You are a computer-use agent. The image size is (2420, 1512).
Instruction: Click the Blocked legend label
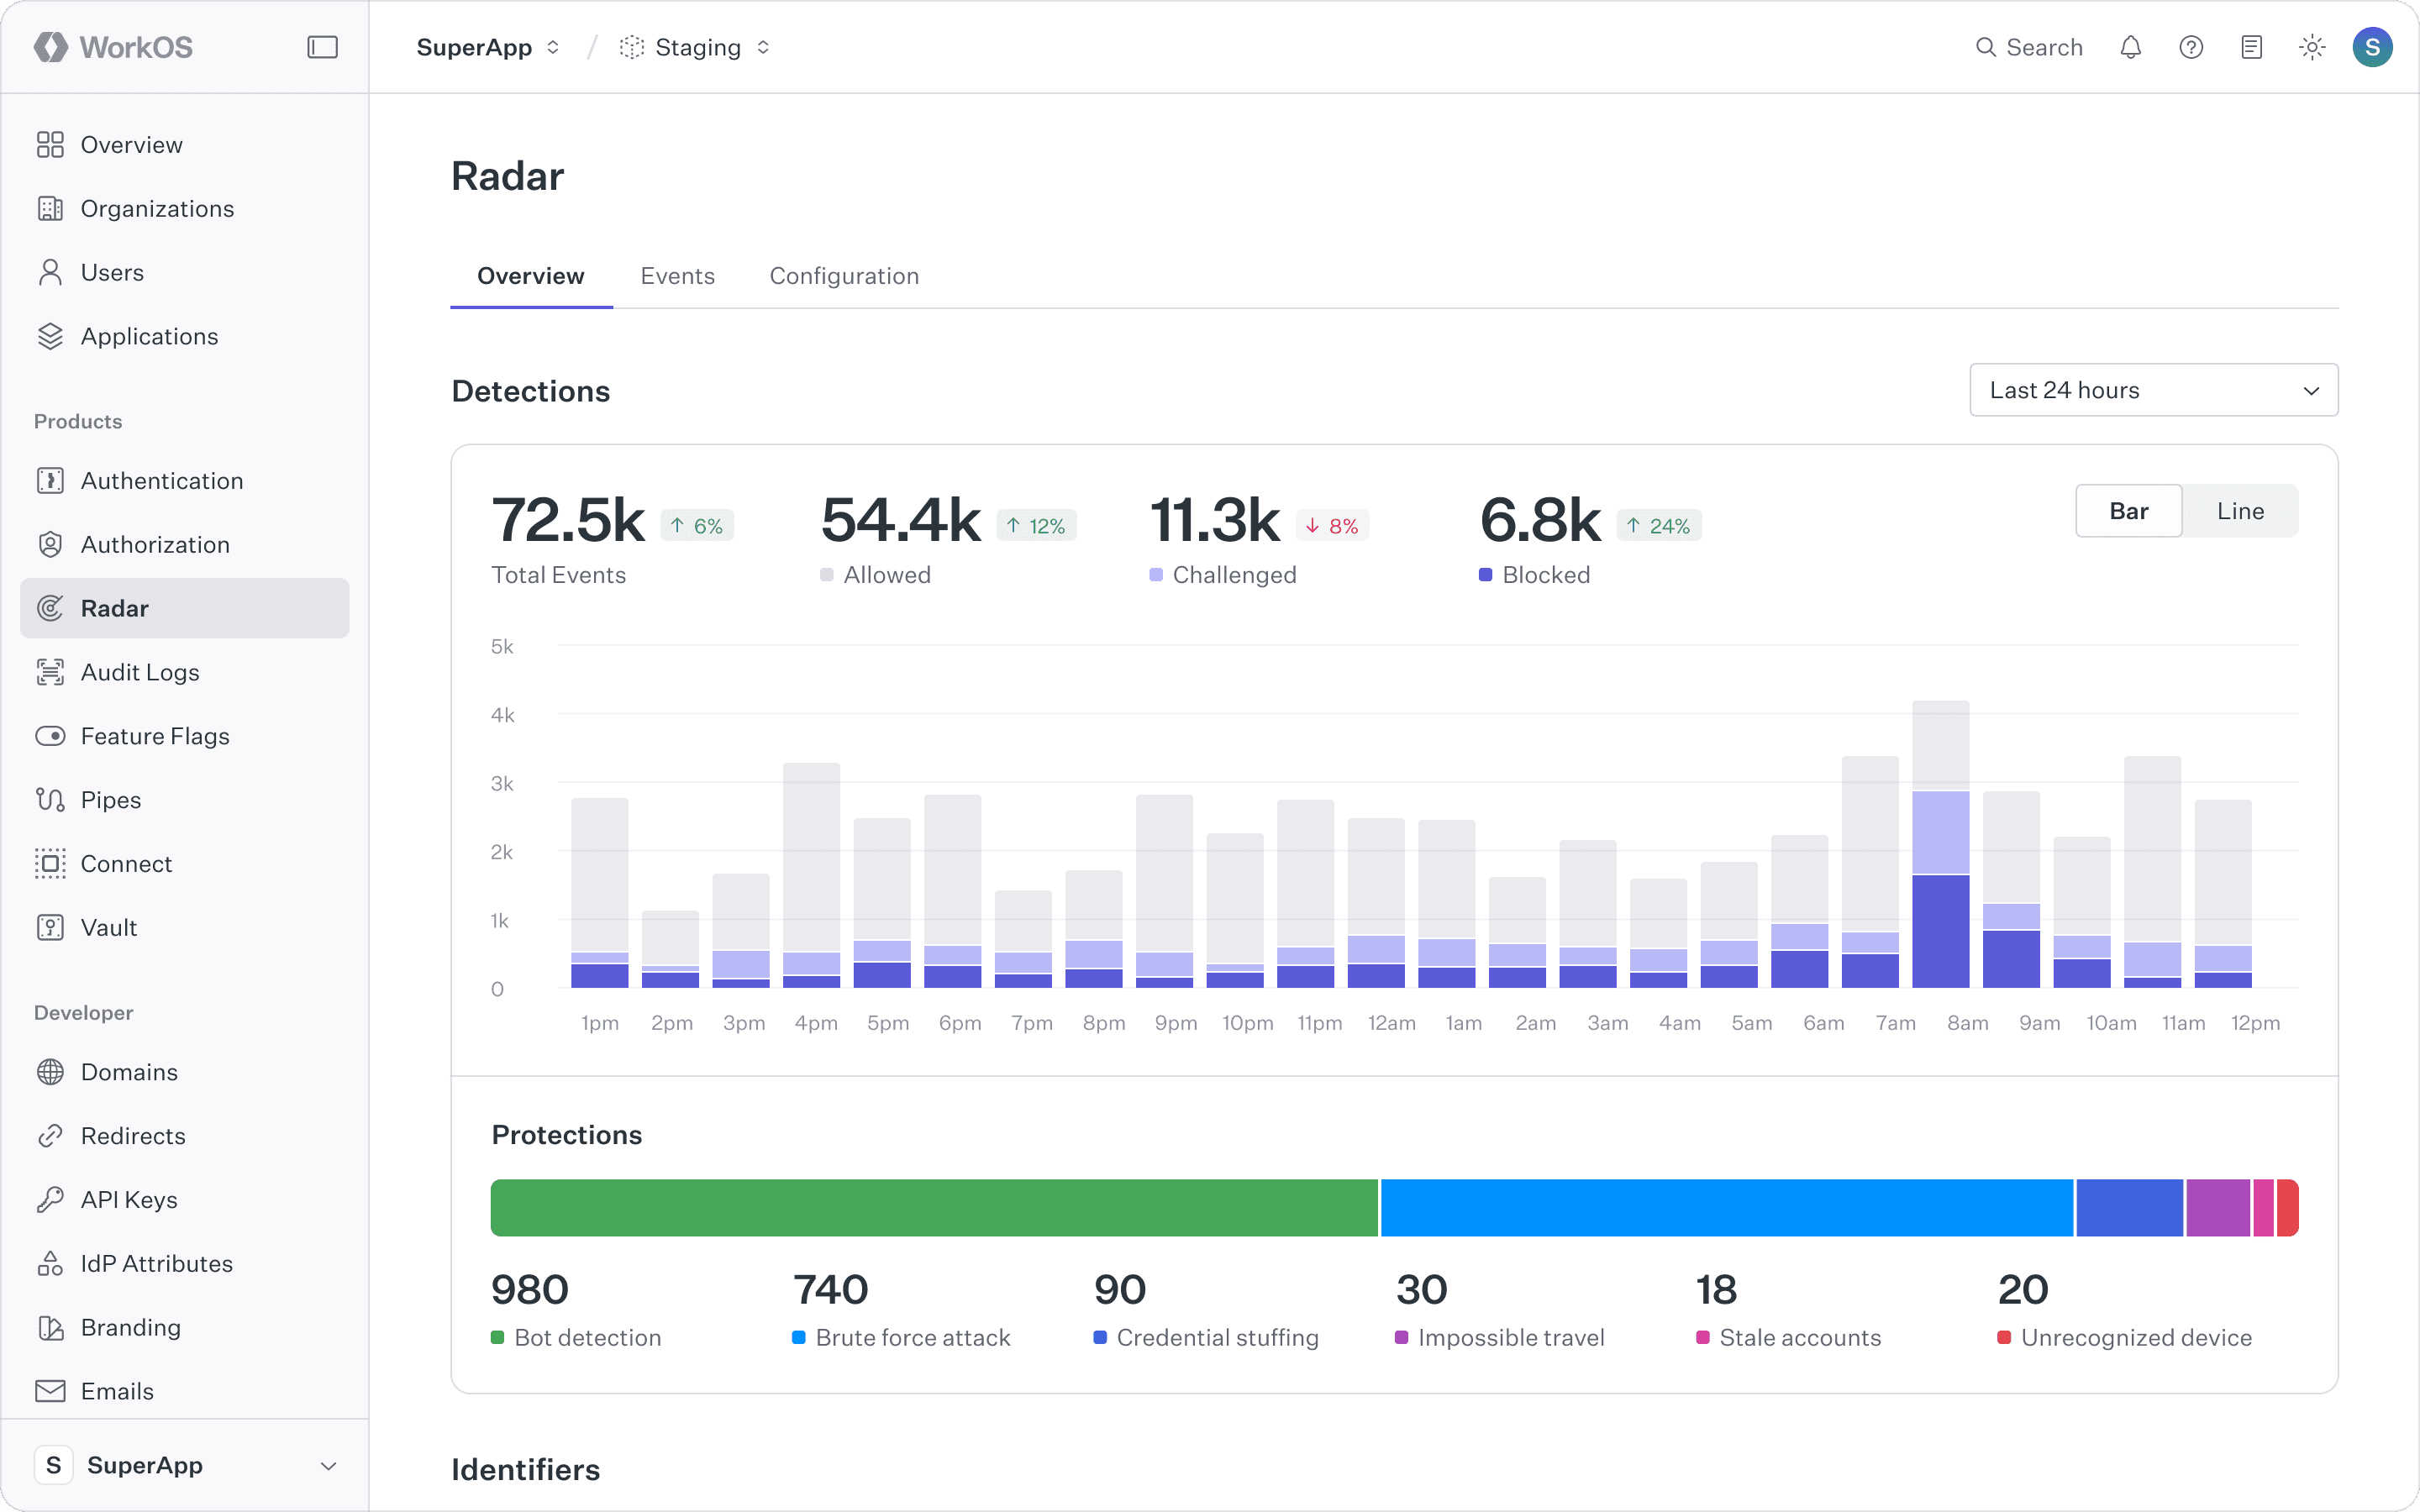(1546, 575)
